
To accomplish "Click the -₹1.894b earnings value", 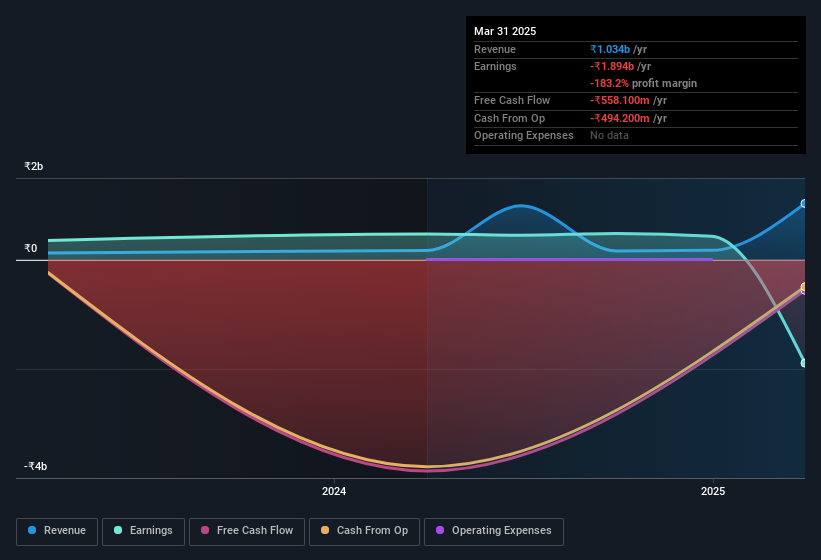I will [x=612, y=66].
